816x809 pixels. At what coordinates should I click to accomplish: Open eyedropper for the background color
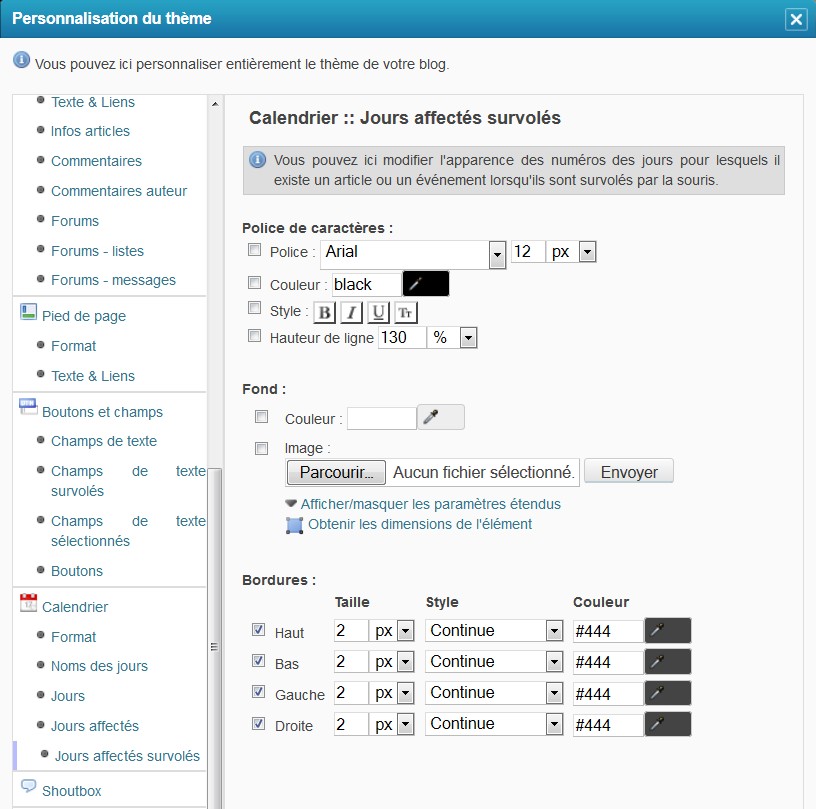tap(441, 417)
